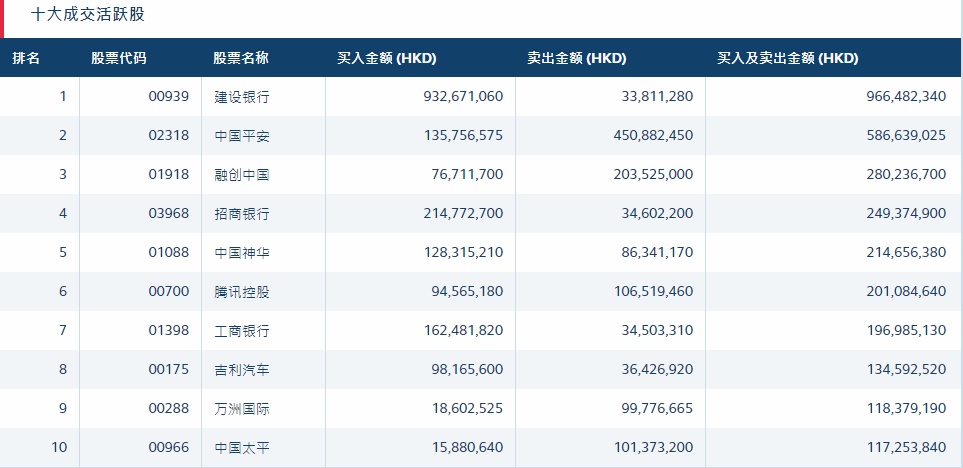This screenshot has width=963, height=468.
Task: Click total amount 117,253,840
Action: [906, 447]
